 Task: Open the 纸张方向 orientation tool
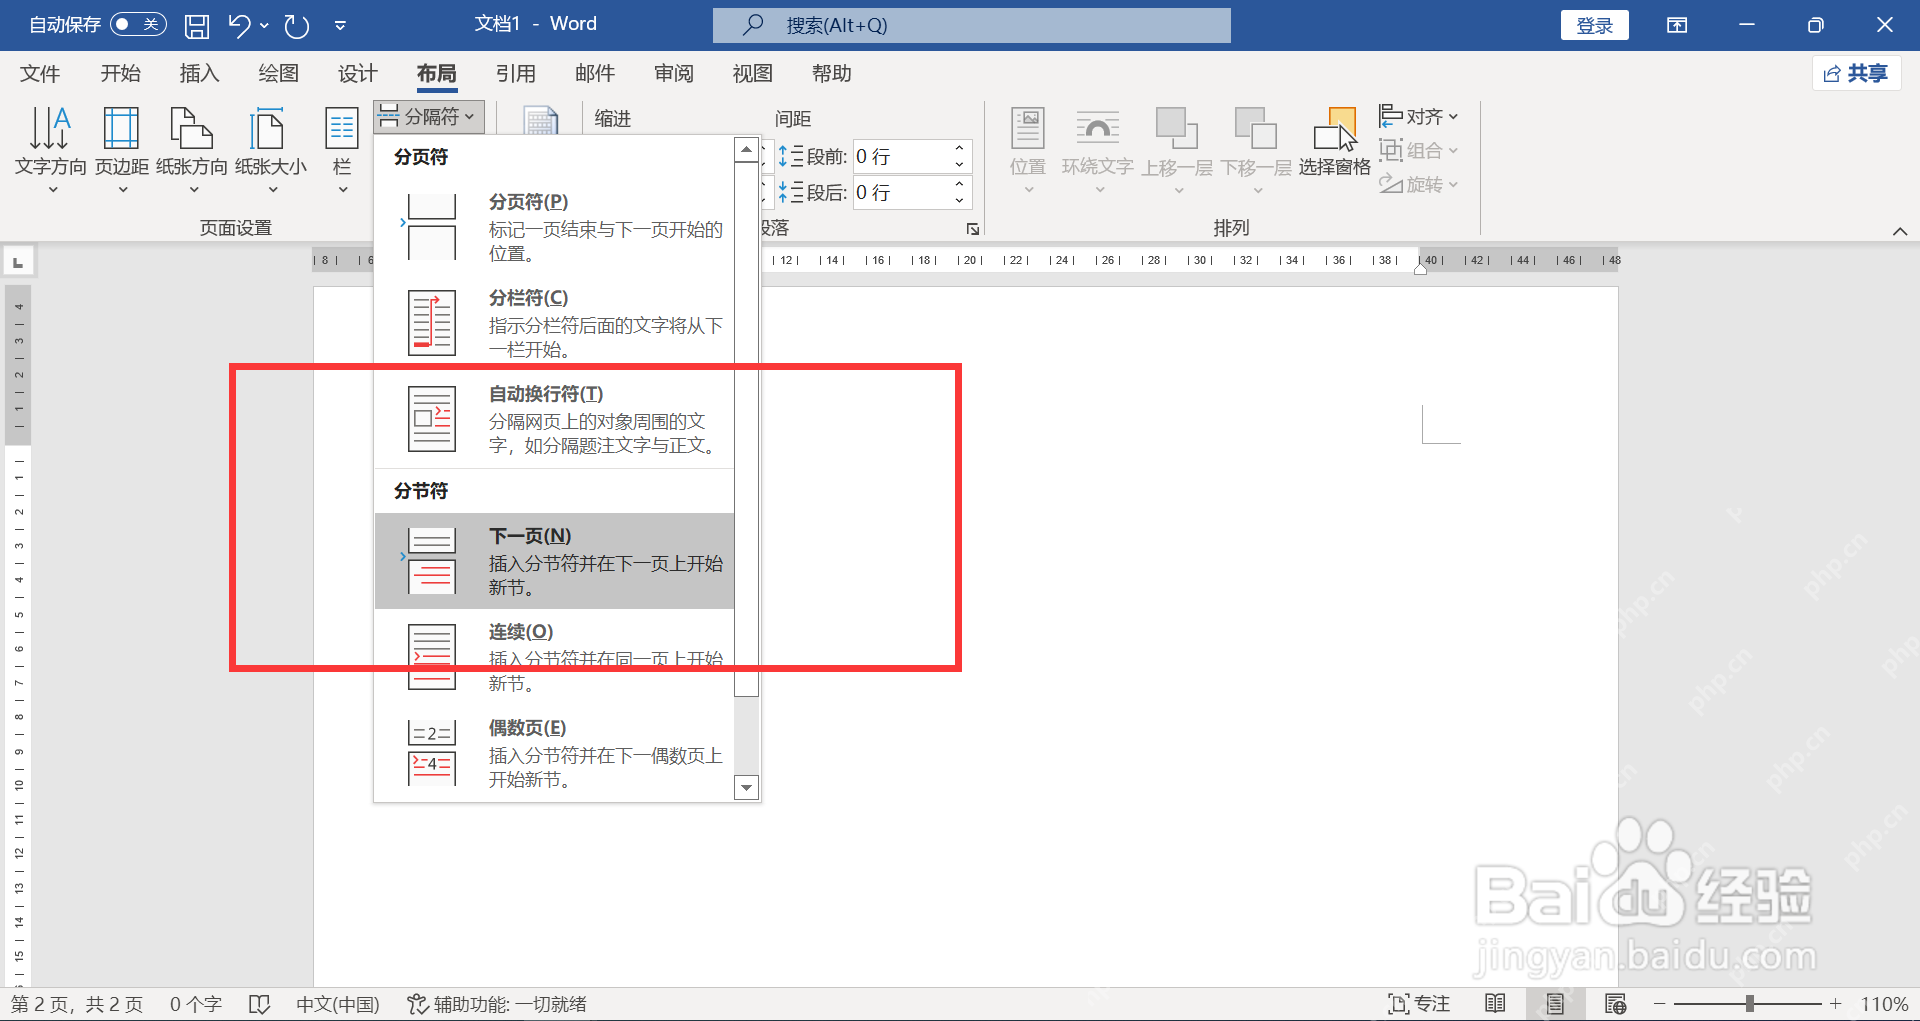(192, 150)
